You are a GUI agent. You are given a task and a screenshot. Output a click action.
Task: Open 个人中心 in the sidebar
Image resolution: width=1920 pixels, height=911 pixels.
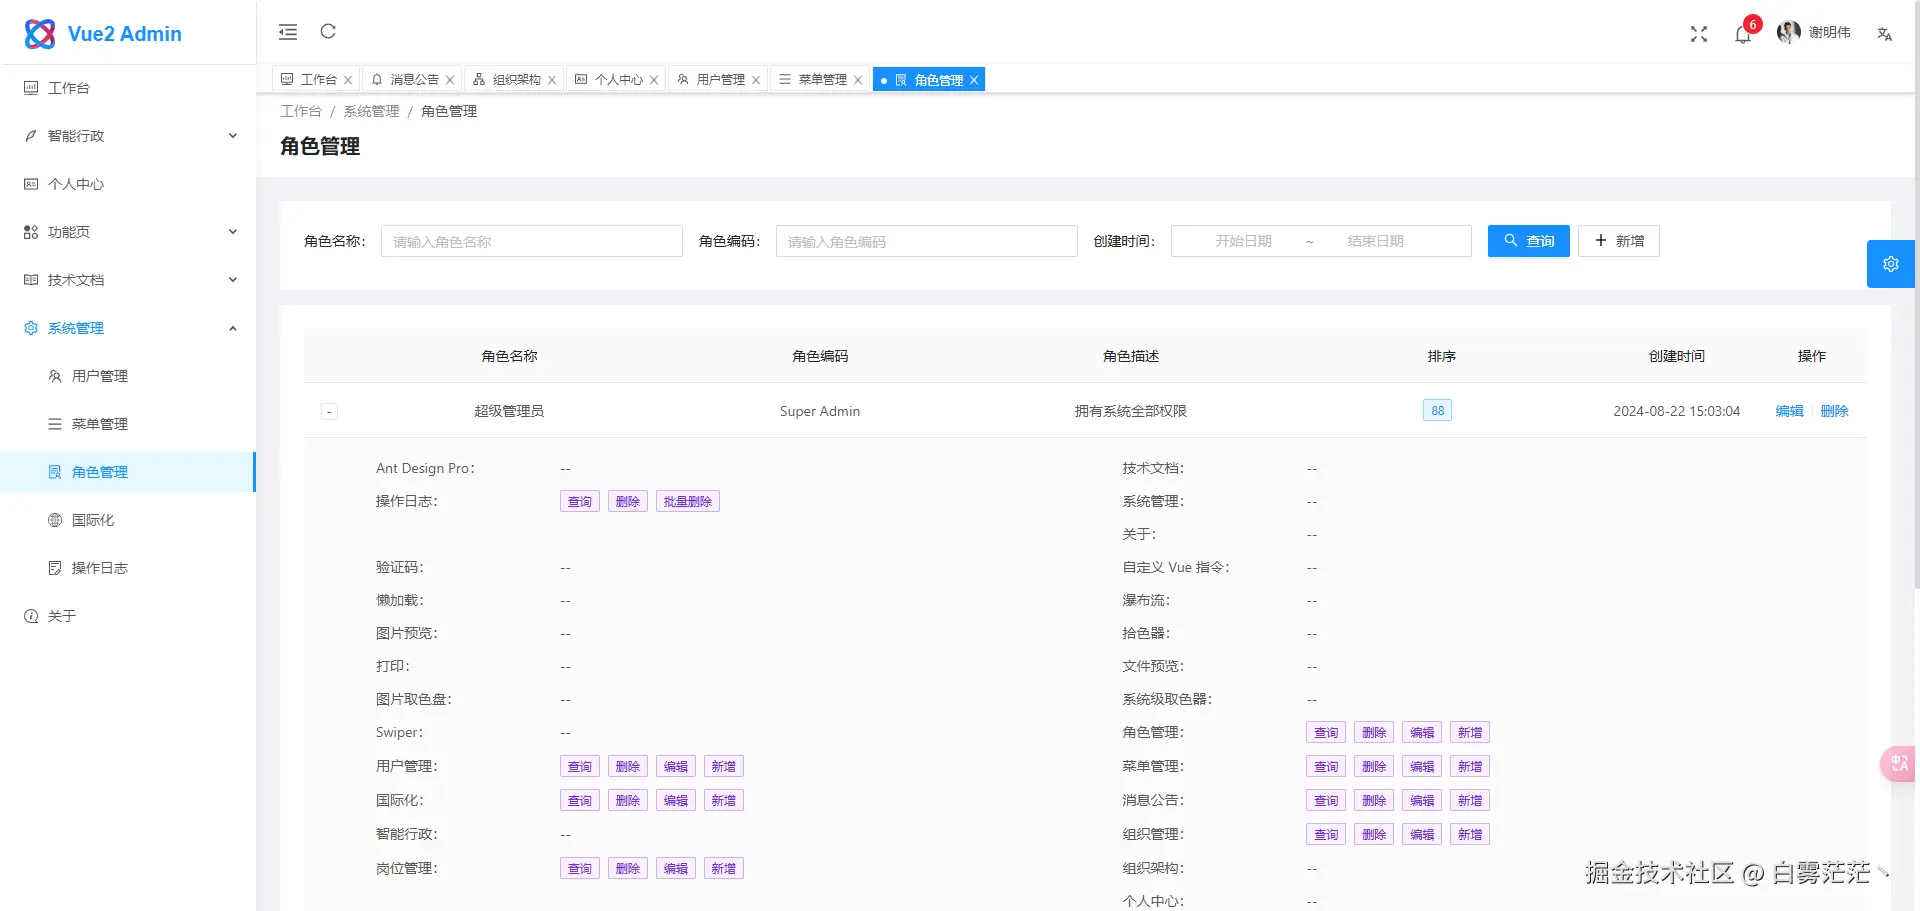pyautogui.click(x=128, y=184)
